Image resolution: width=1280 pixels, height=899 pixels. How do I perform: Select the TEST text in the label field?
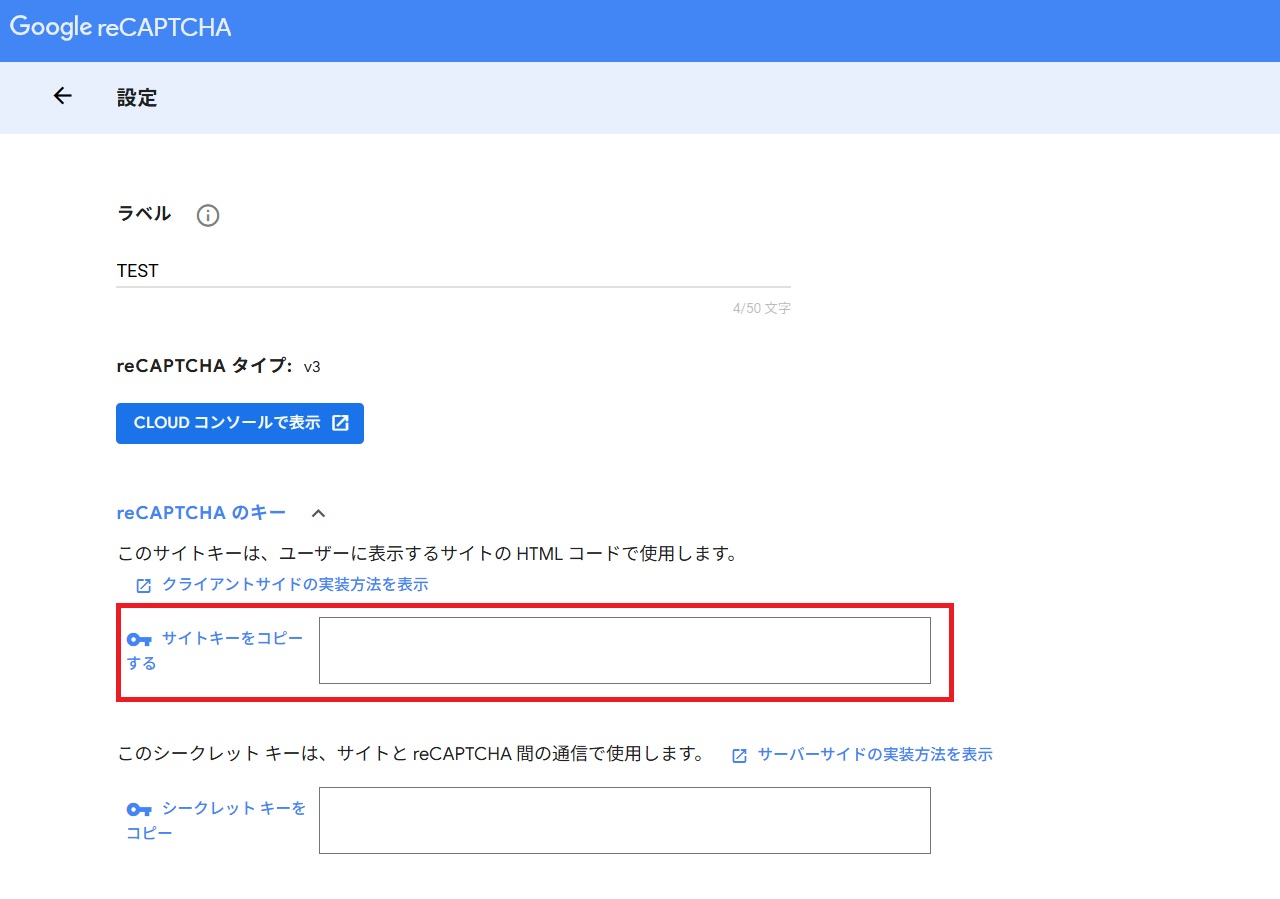(139, 270)
